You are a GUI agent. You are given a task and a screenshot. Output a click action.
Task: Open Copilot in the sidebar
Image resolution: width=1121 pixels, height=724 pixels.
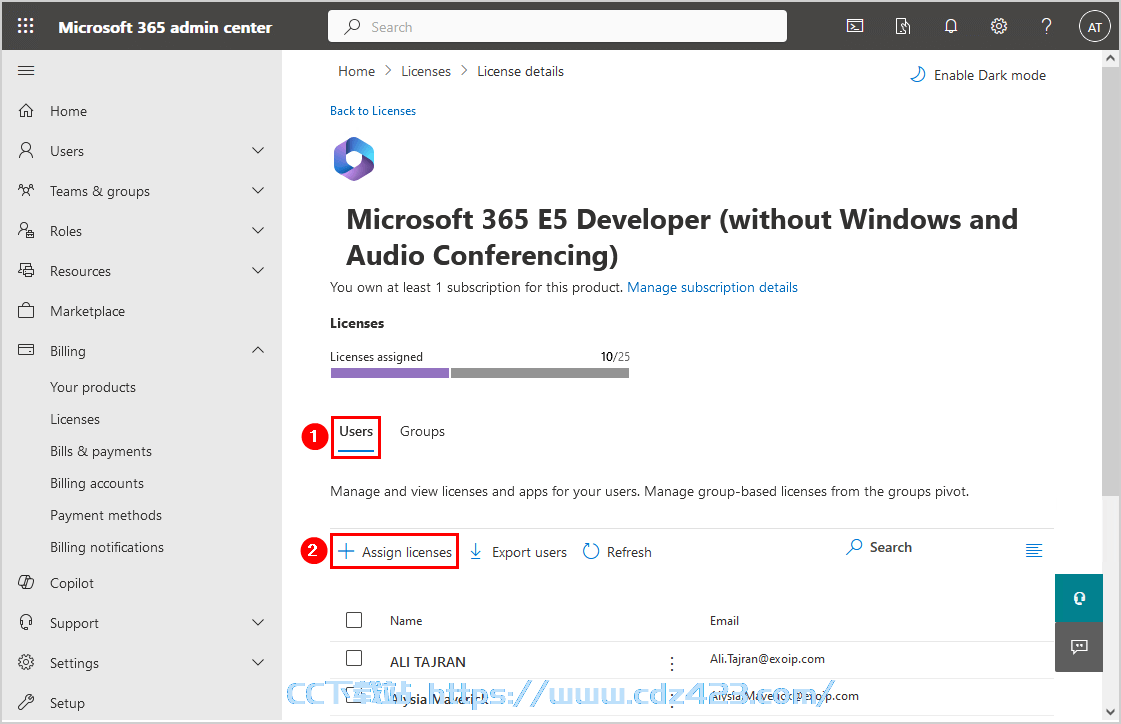point(71,583)
